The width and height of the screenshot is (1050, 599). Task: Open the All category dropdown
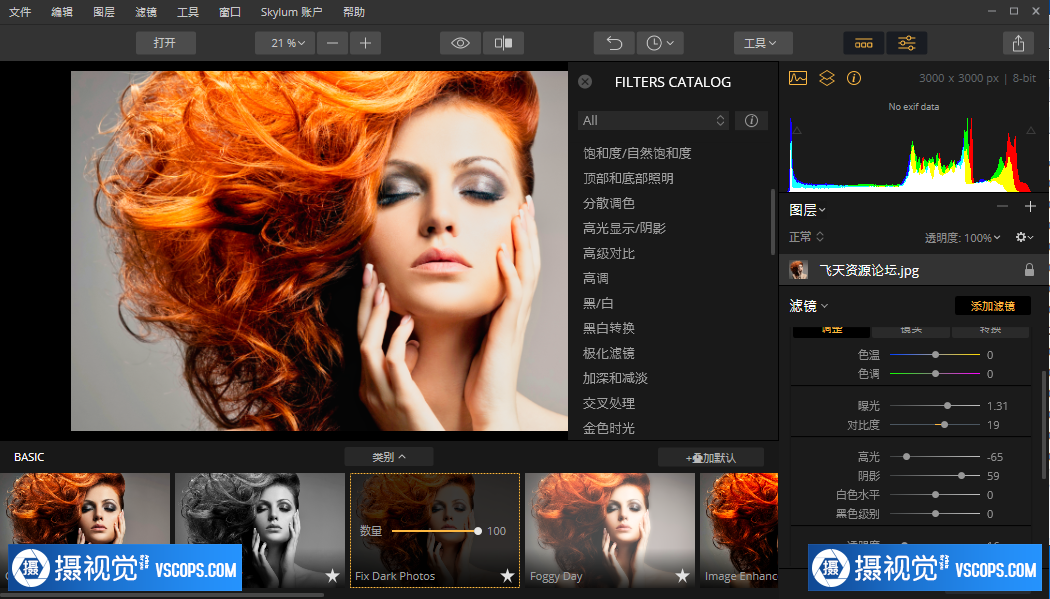click(653, 120)
